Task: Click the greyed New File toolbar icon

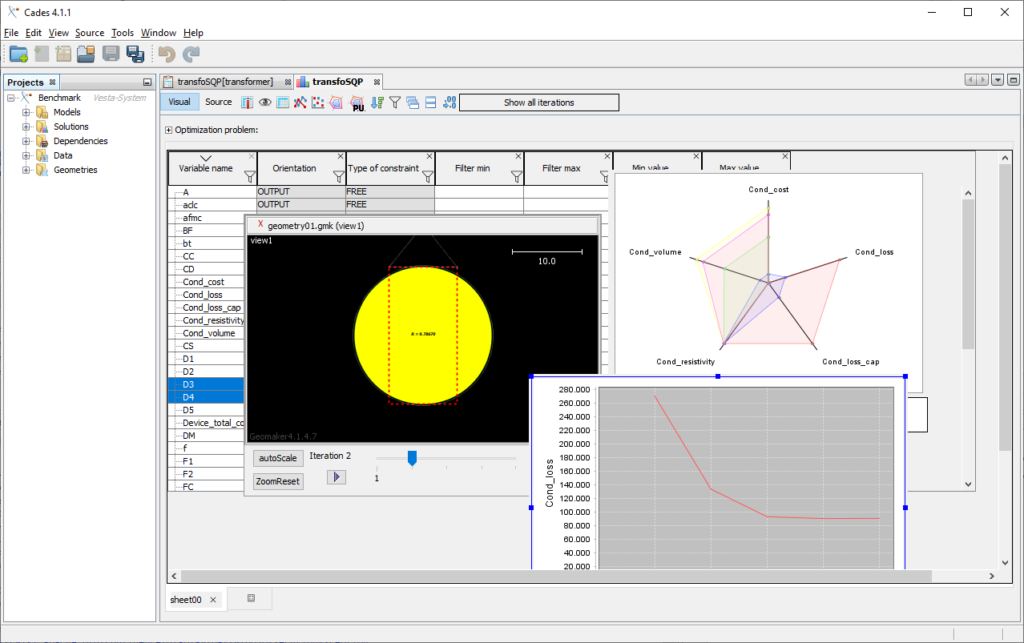Action: point(42,54)
